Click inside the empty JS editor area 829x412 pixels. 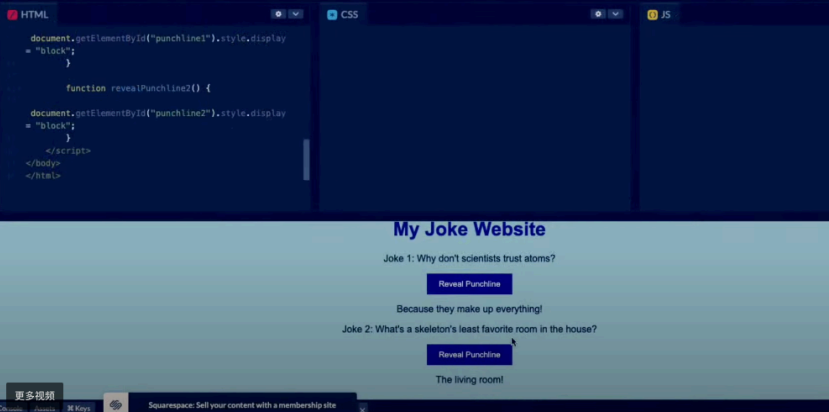point(734,116)
